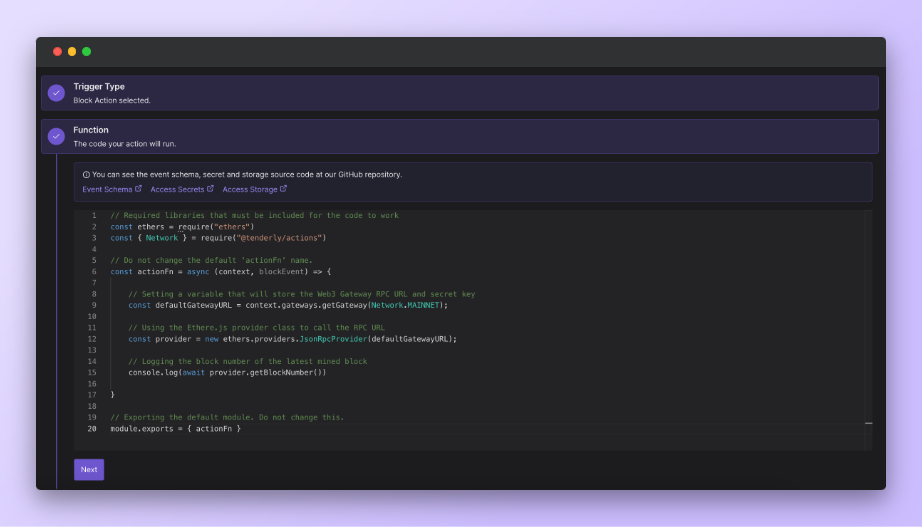Click external-link icon next to Access Storage
This screenshot has height=527, width=922.
click(283, 189)
